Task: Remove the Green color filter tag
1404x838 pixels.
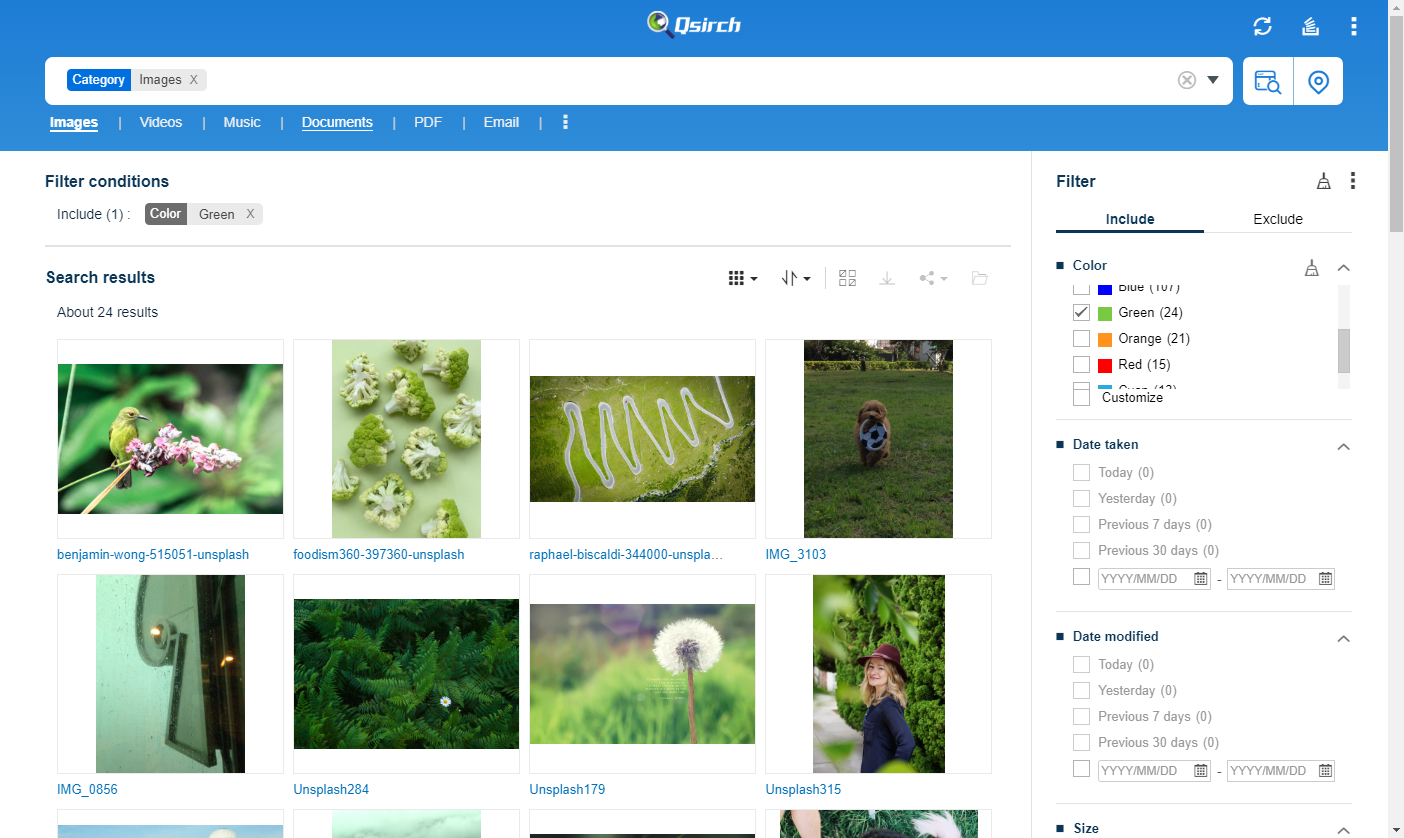Action: [x=250, y=214]
